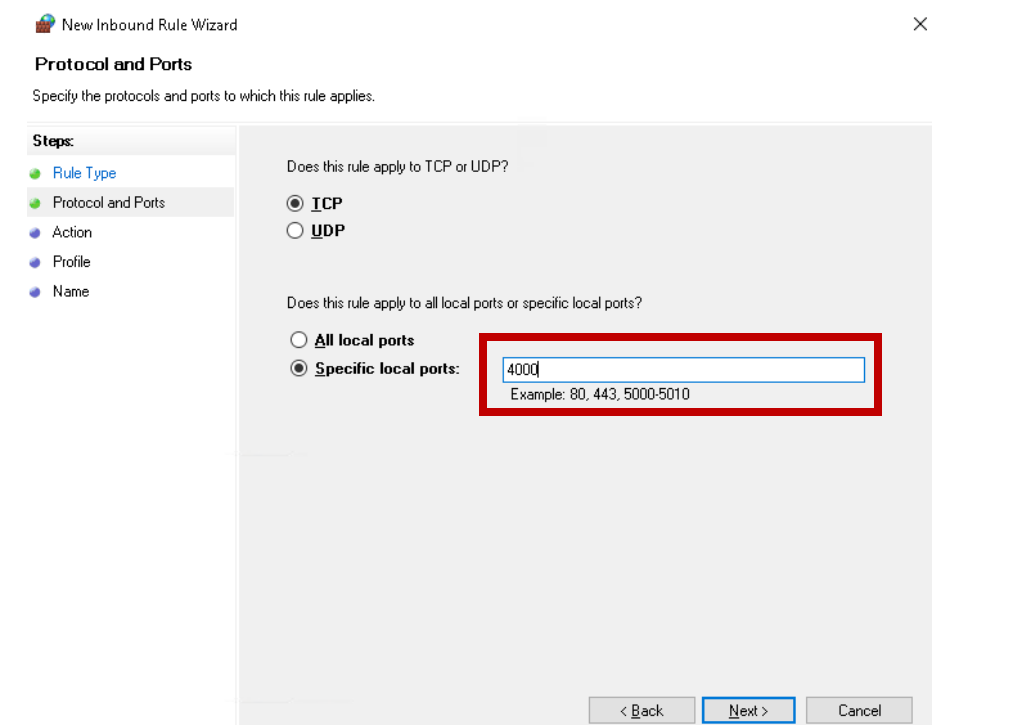The width and height of the screenshot is (1025, 725).
Task: Select the Profile step in sidebar
Action: [x=72, y=261]
